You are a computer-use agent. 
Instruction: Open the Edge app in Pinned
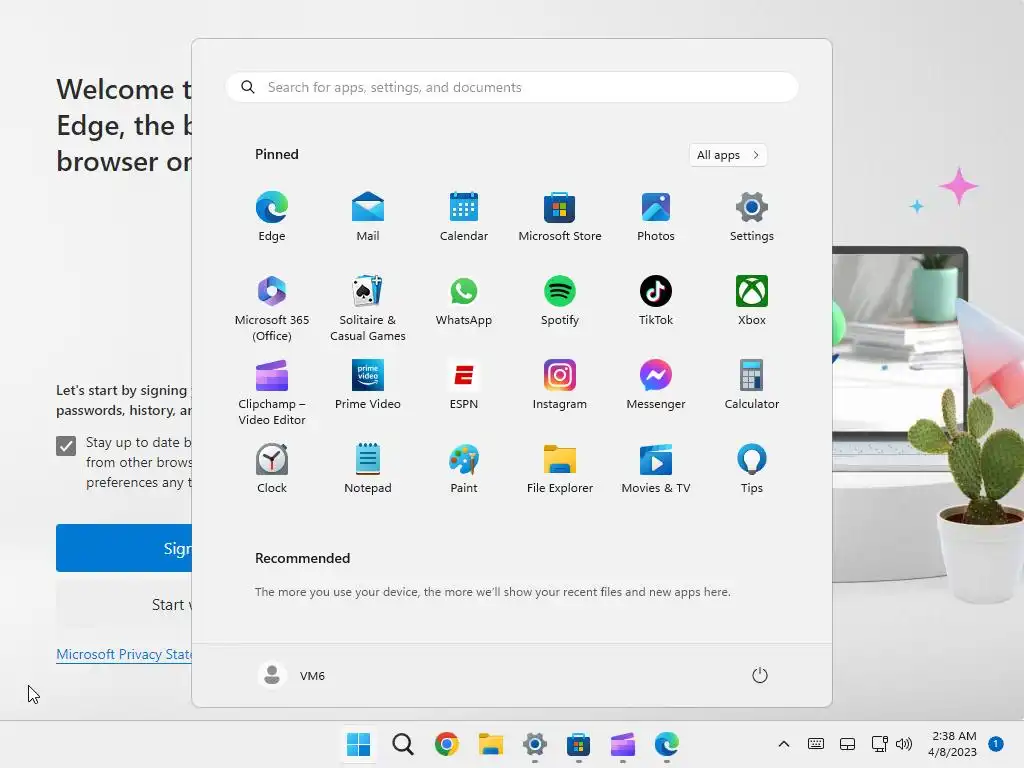(x=272, y=217)
